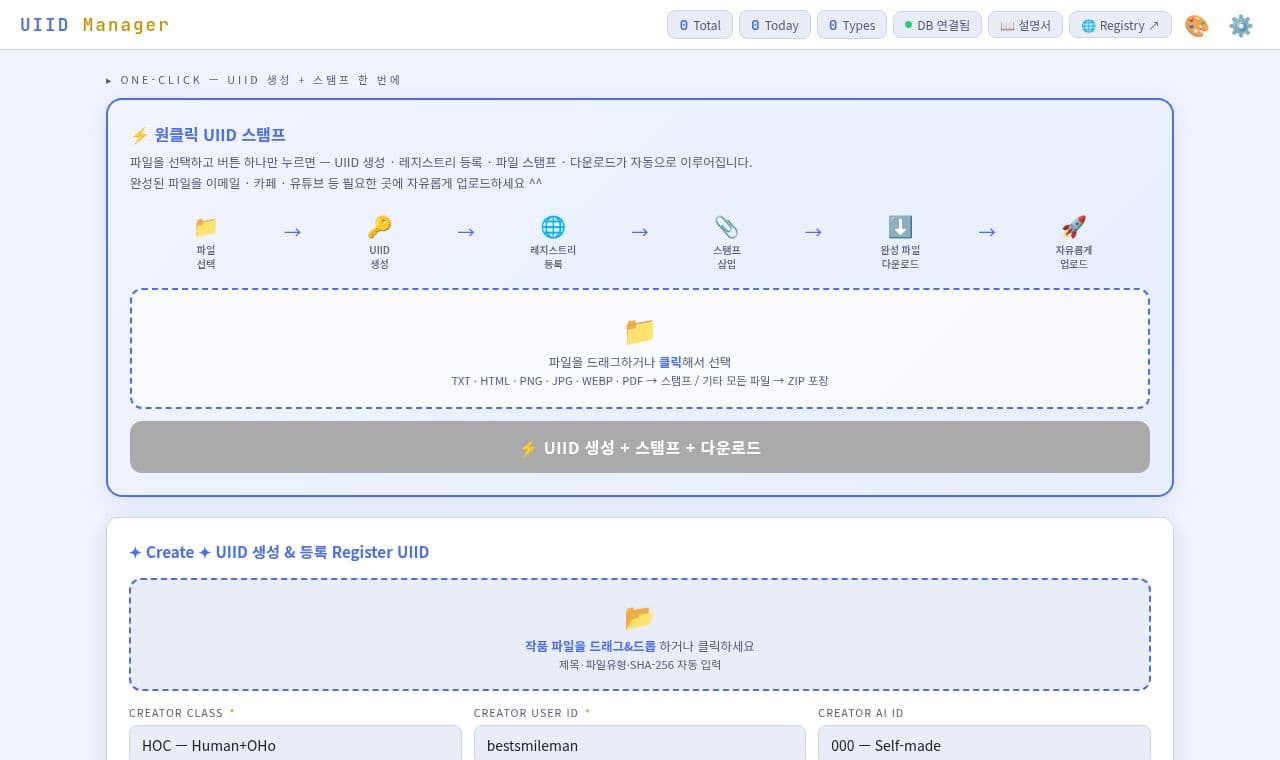Click the free upload rocket icon
The image size is (1280, 760).
tap(1074, 227)
